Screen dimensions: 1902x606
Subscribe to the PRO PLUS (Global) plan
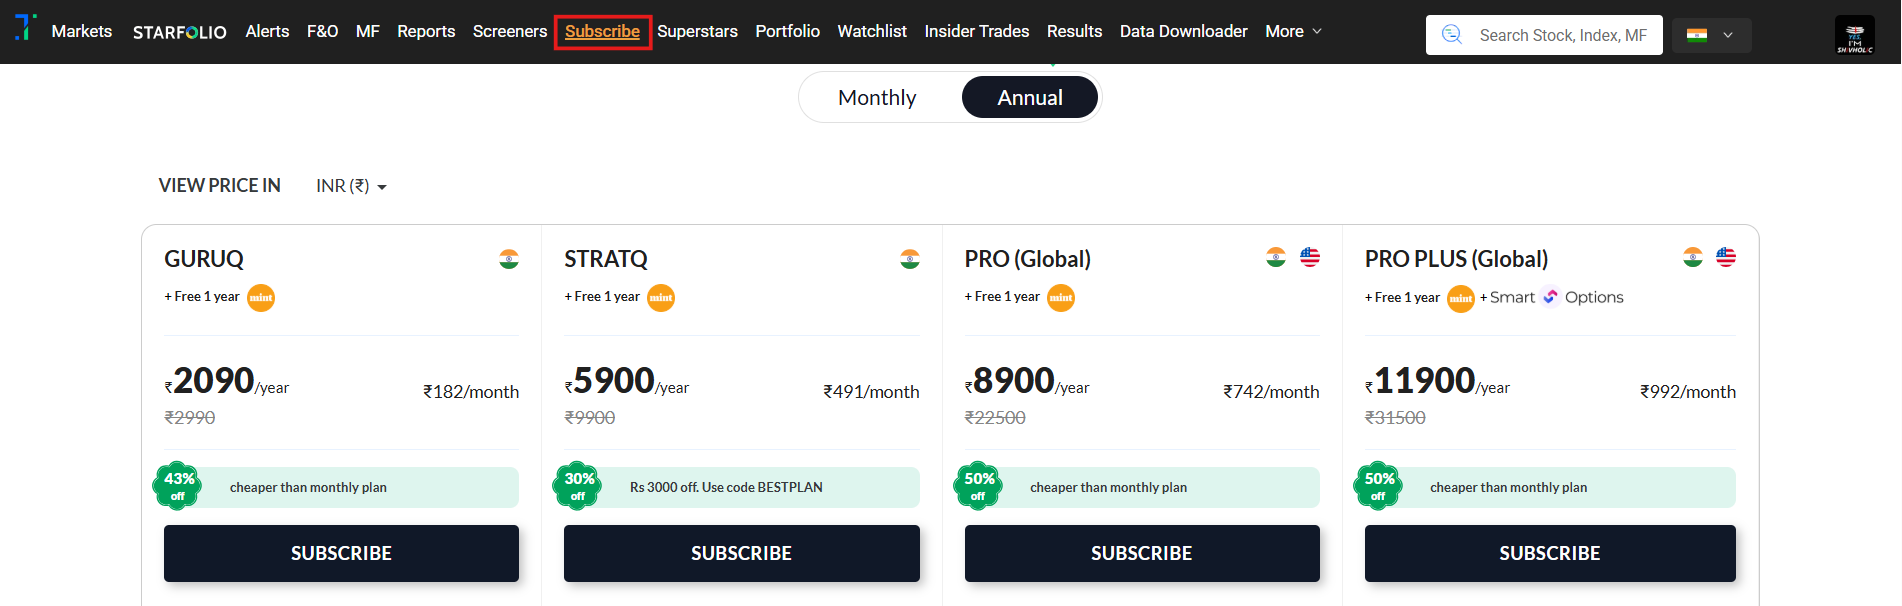pos(1549,553)
